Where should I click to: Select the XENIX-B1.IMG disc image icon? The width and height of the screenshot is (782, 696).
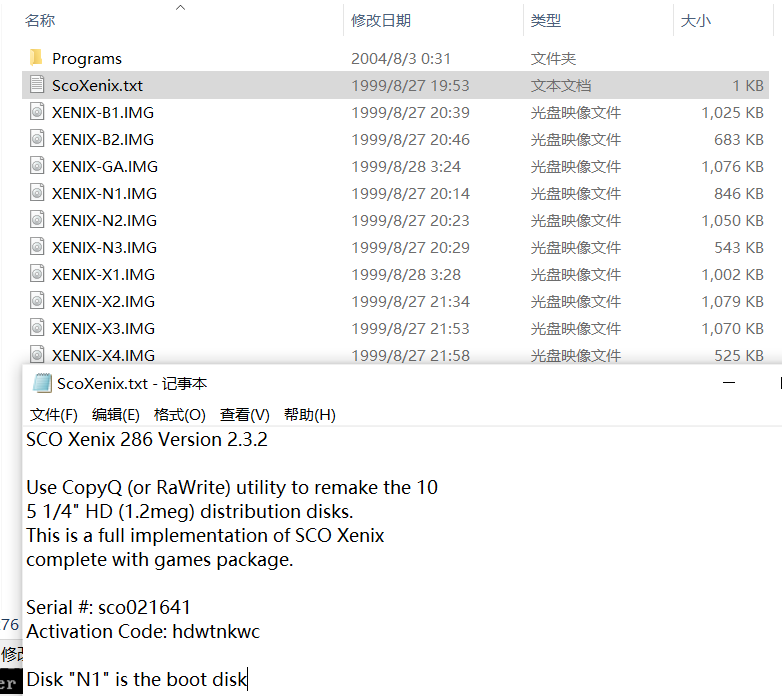click(x=37, y=112)
